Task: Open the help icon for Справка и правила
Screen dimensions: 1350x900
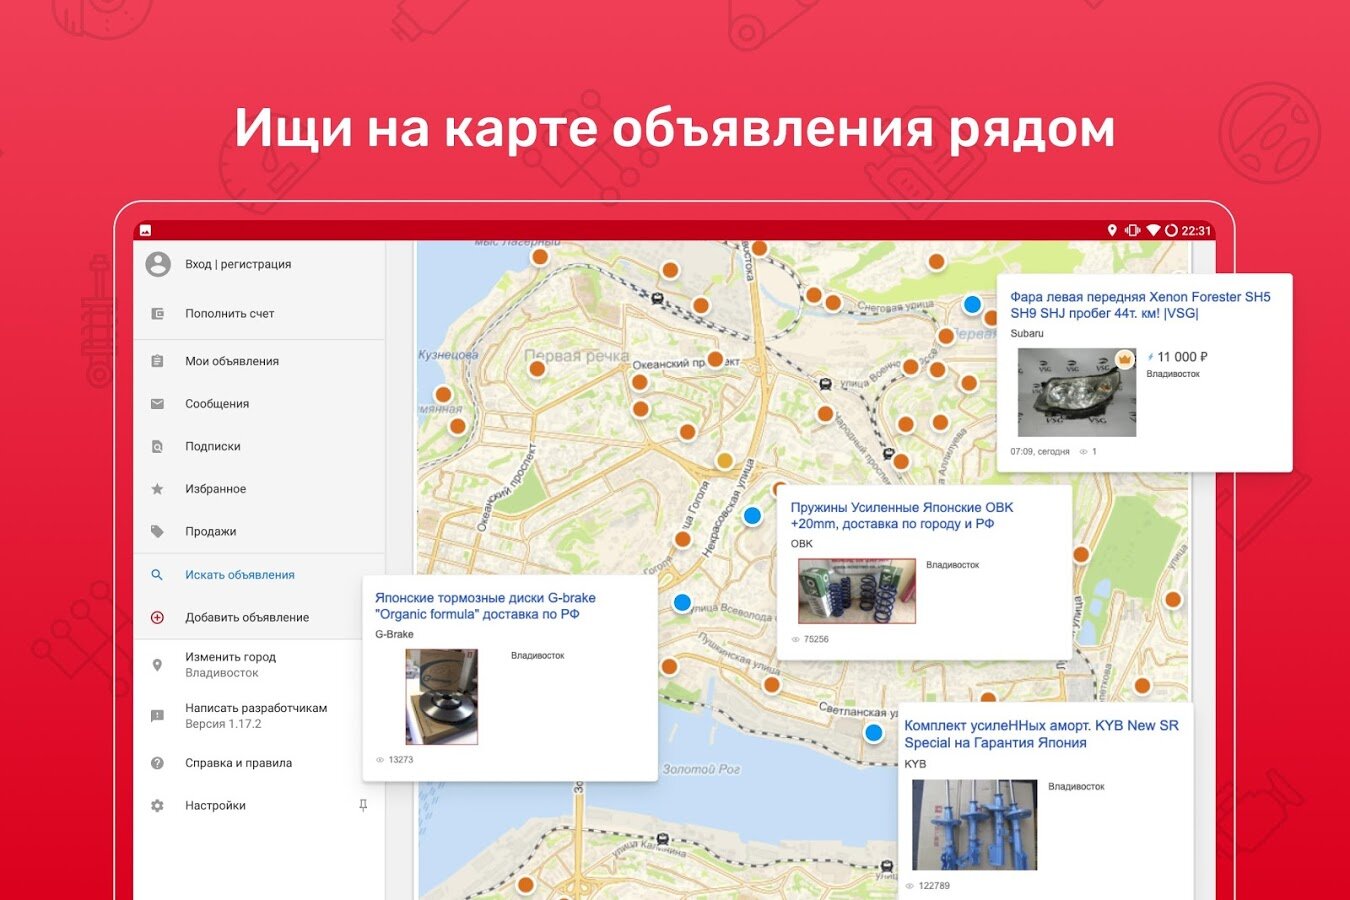Action: coord(157,763)
